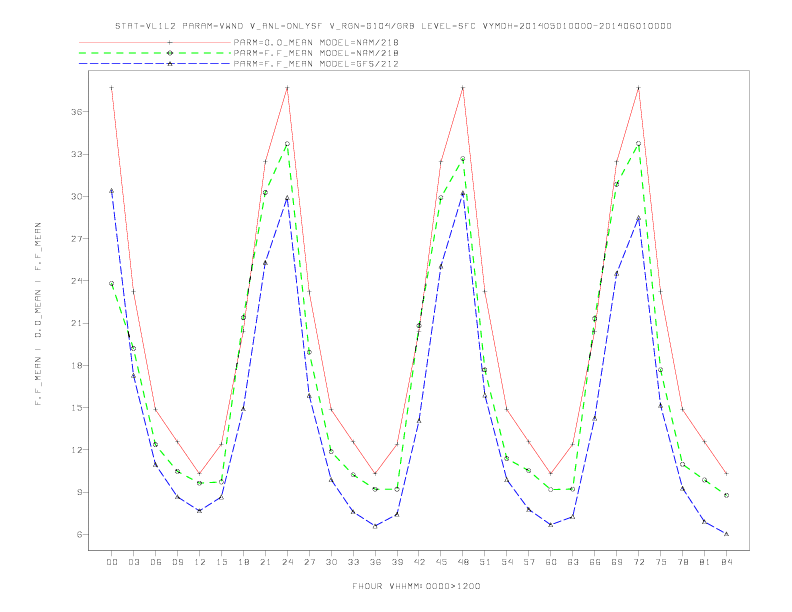
Task: Click y-axis tick label 36
Action: [x=77, y=112]
